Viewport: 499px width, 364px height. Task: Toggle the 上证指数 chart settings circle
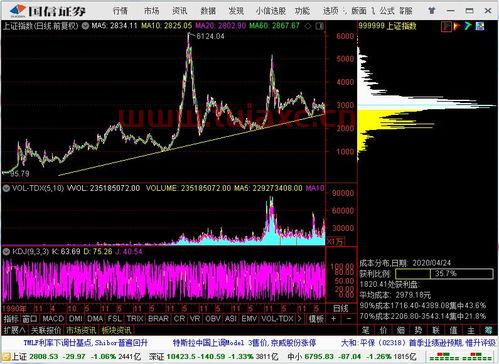point(85,26)
